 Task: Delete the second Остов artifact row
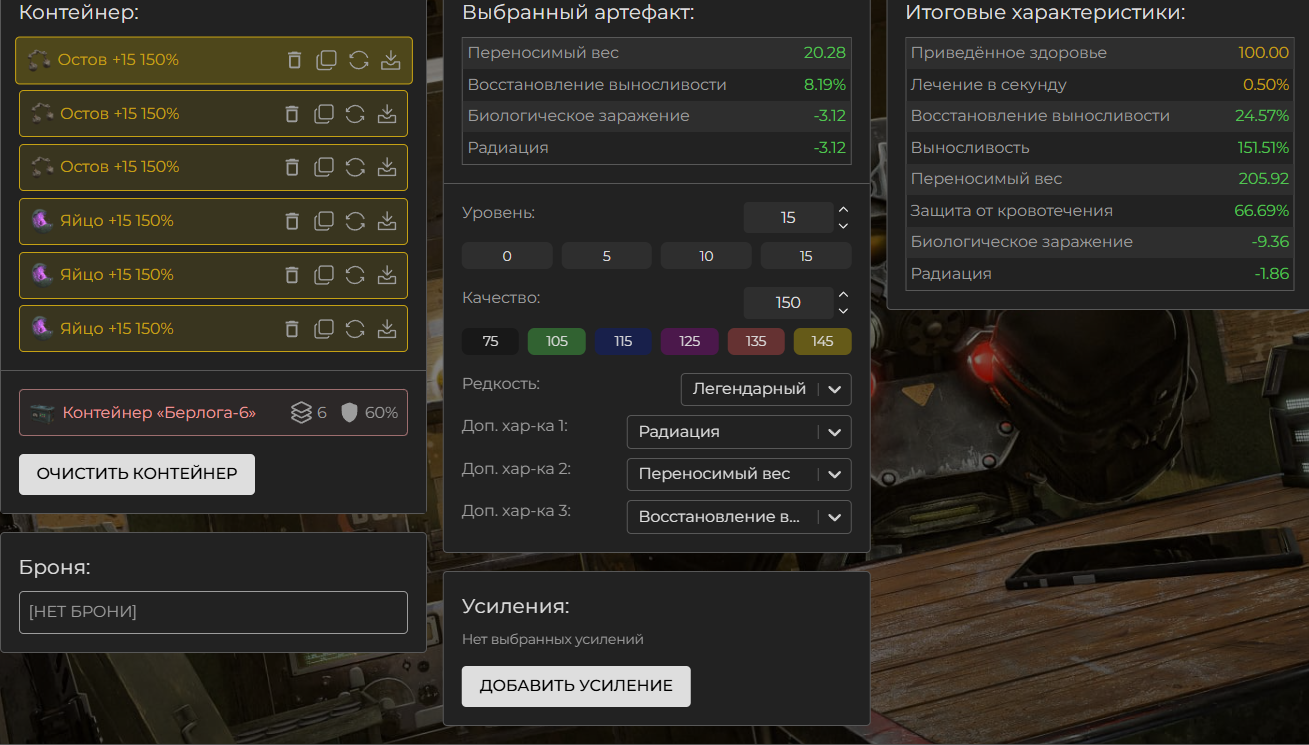[x=292, y=114]
